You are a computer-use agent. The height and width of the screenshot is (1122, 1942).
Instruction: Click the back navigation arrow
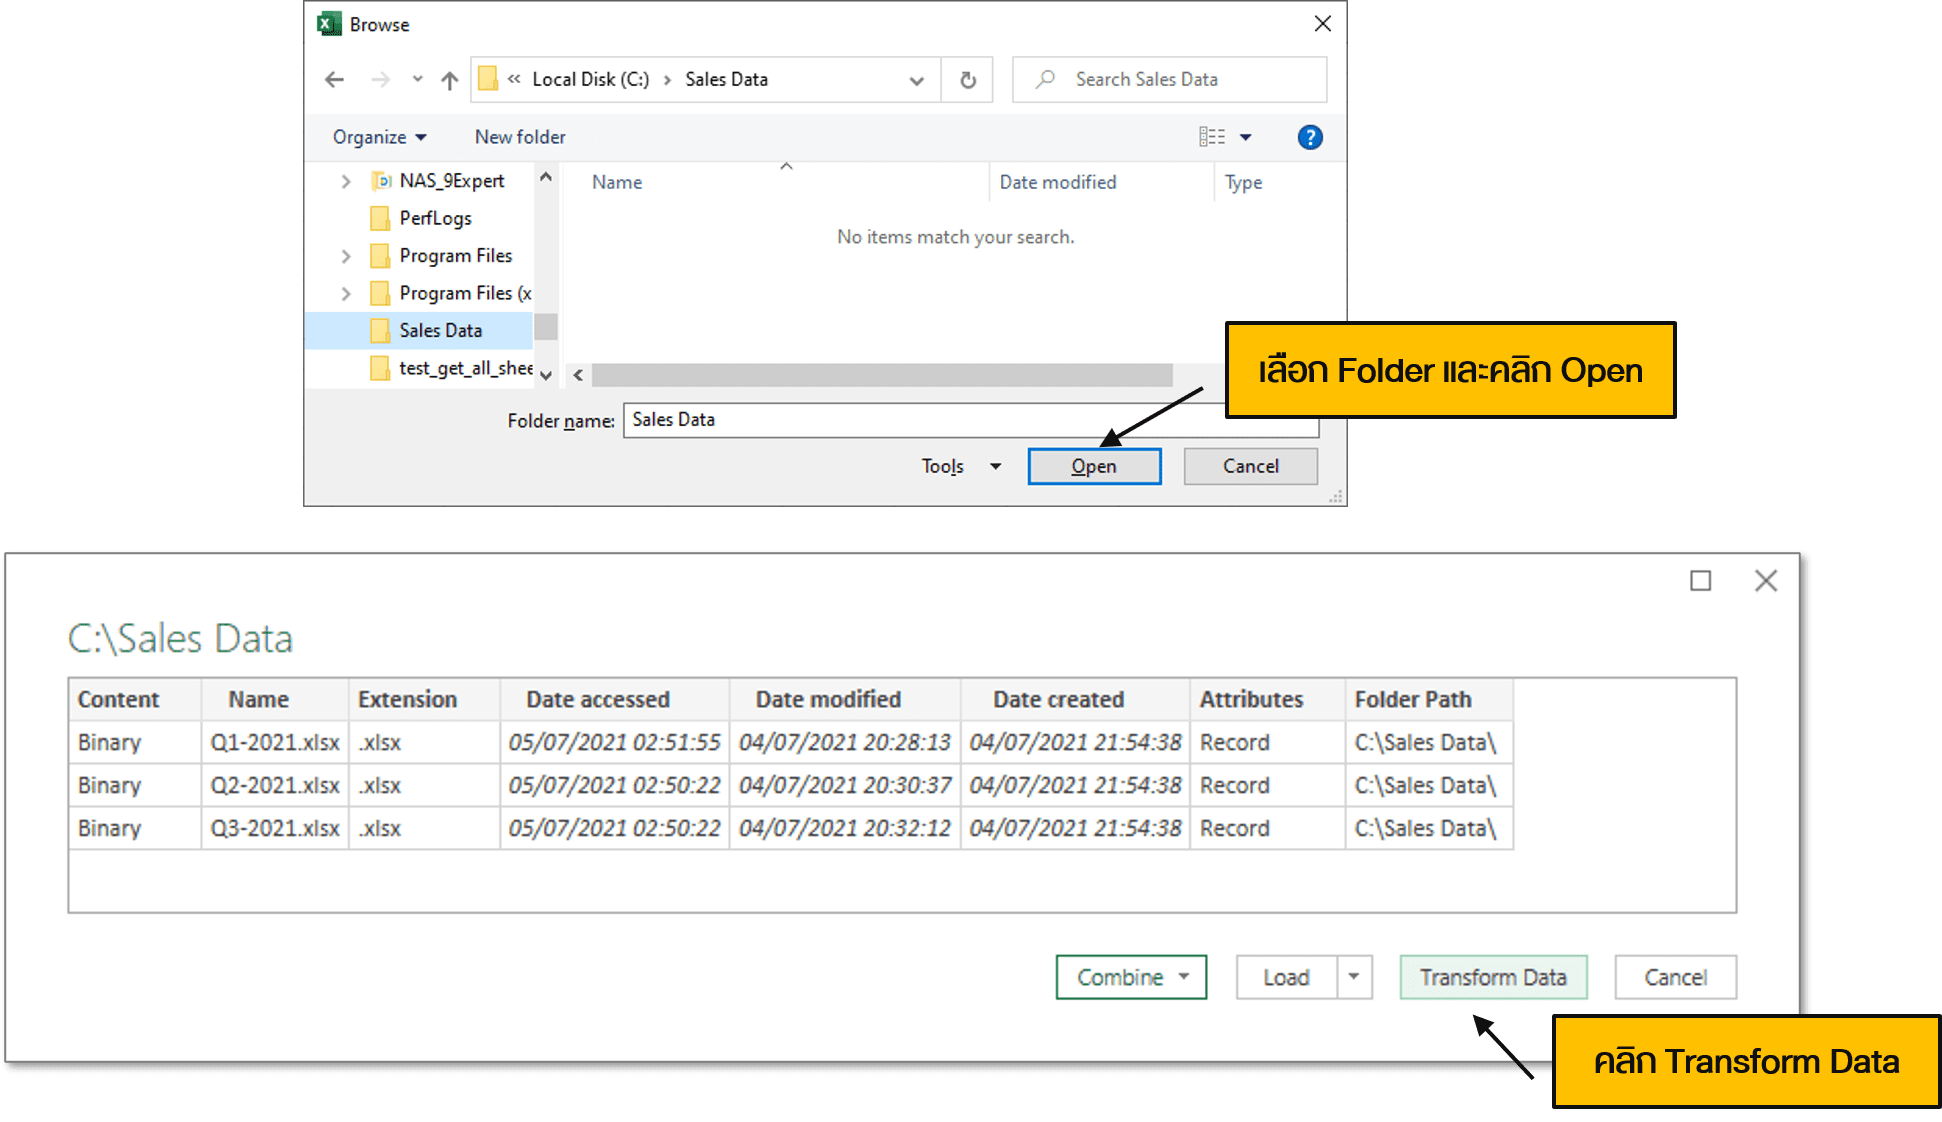point(334,79)
